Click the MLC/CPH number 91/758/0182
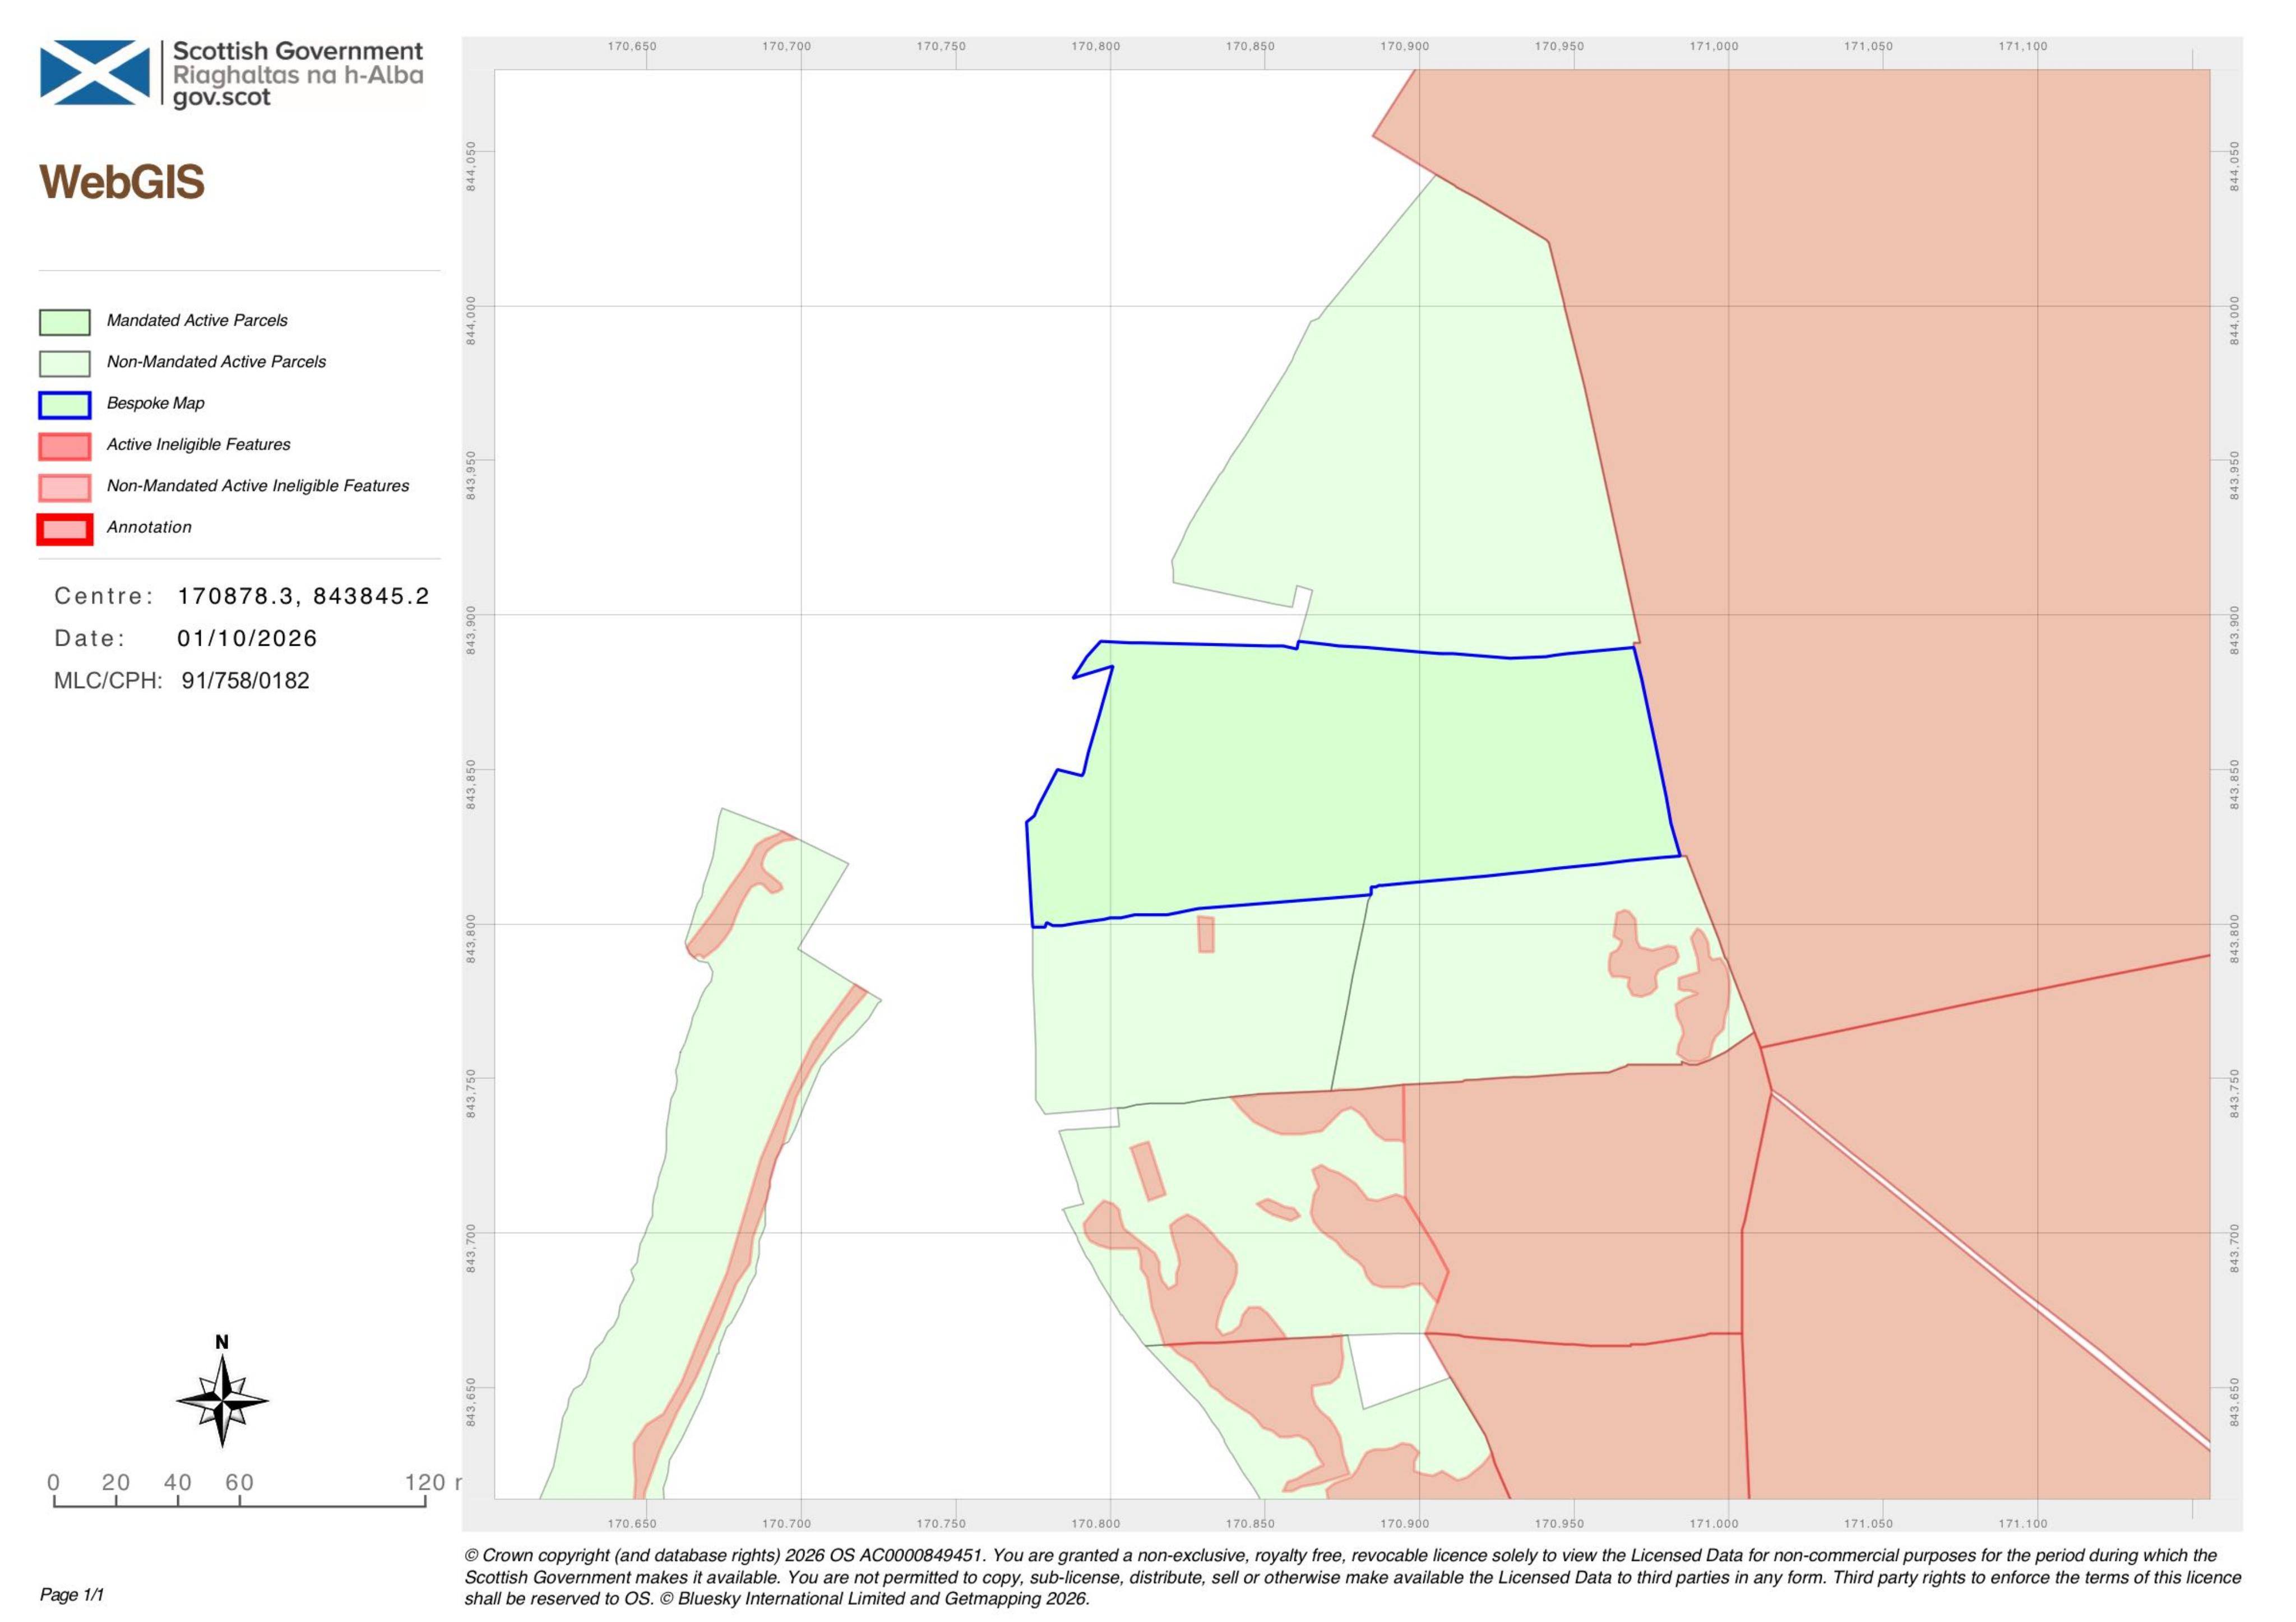The width and height of the screenshot is (2296, 1622). (x=246, y=680)
